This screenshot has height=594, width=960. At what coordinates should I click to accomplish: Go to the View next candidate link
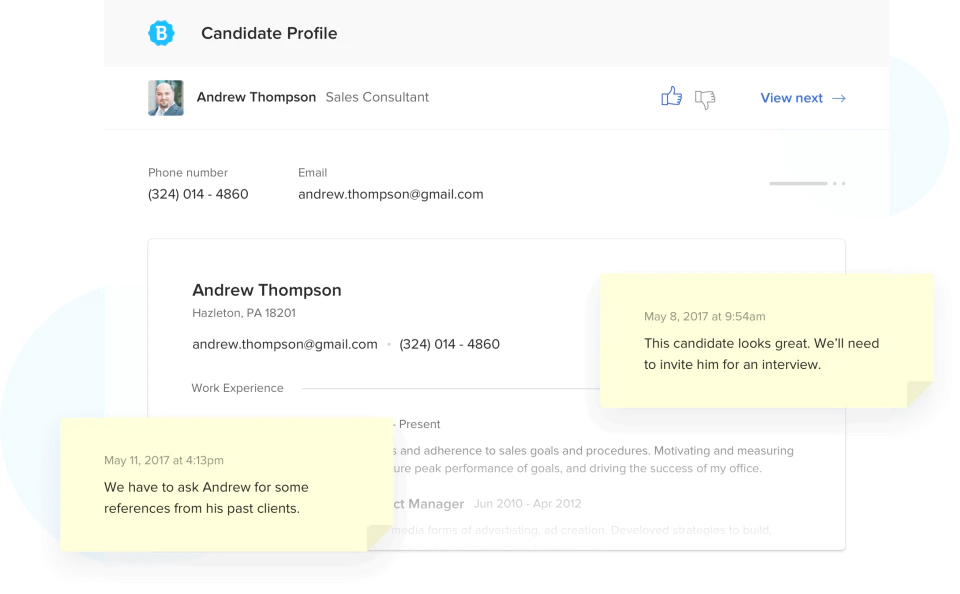tap(803, 98)
